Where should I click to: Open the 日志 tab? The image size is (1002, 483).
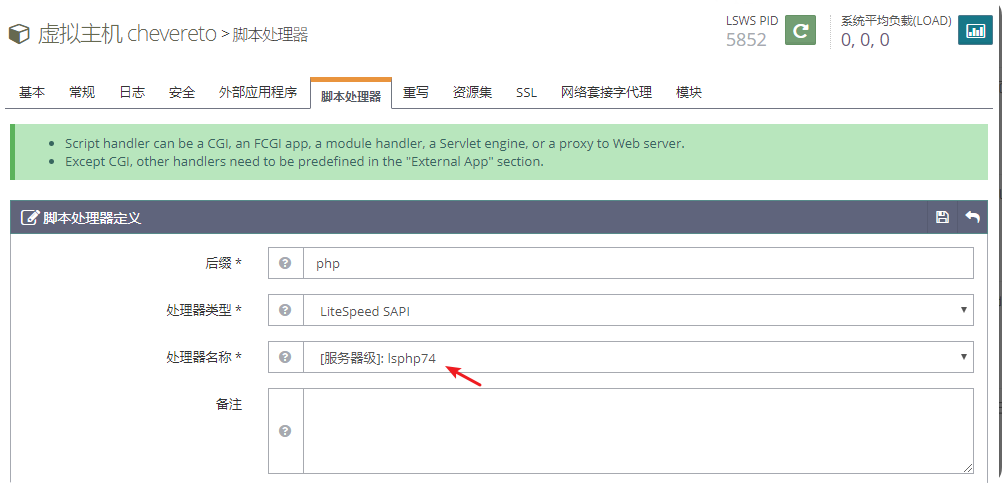point(132,93)
